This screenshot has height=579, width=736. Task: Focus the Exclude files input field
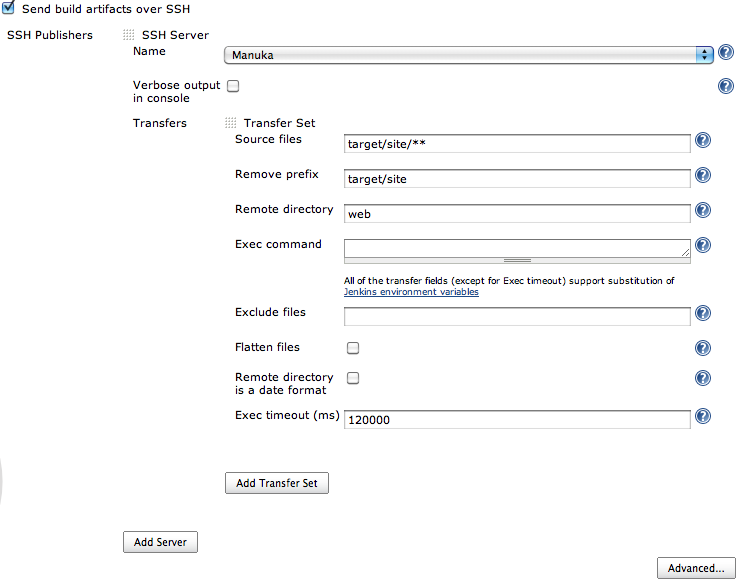coord(517,316)
